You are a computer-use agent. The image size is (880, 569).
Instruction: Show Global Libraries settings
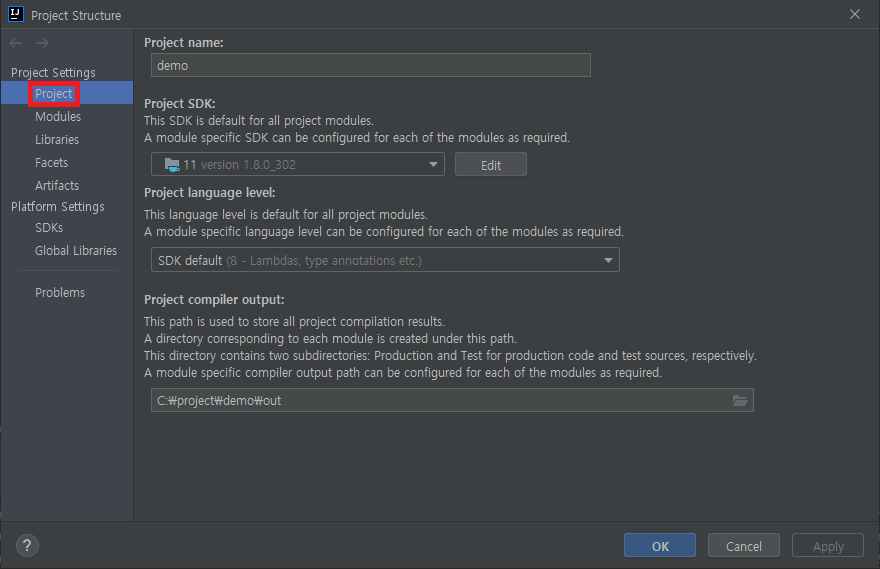(x=76, y=251)
